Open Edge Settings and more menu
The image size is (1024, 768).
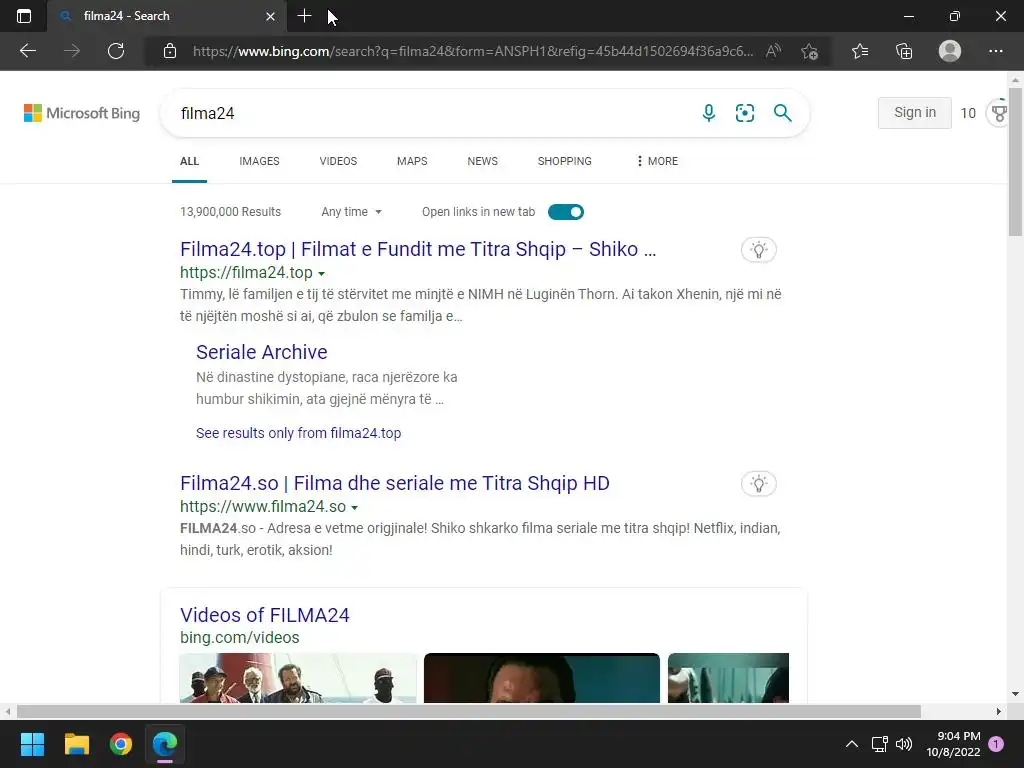pos(995,51)
